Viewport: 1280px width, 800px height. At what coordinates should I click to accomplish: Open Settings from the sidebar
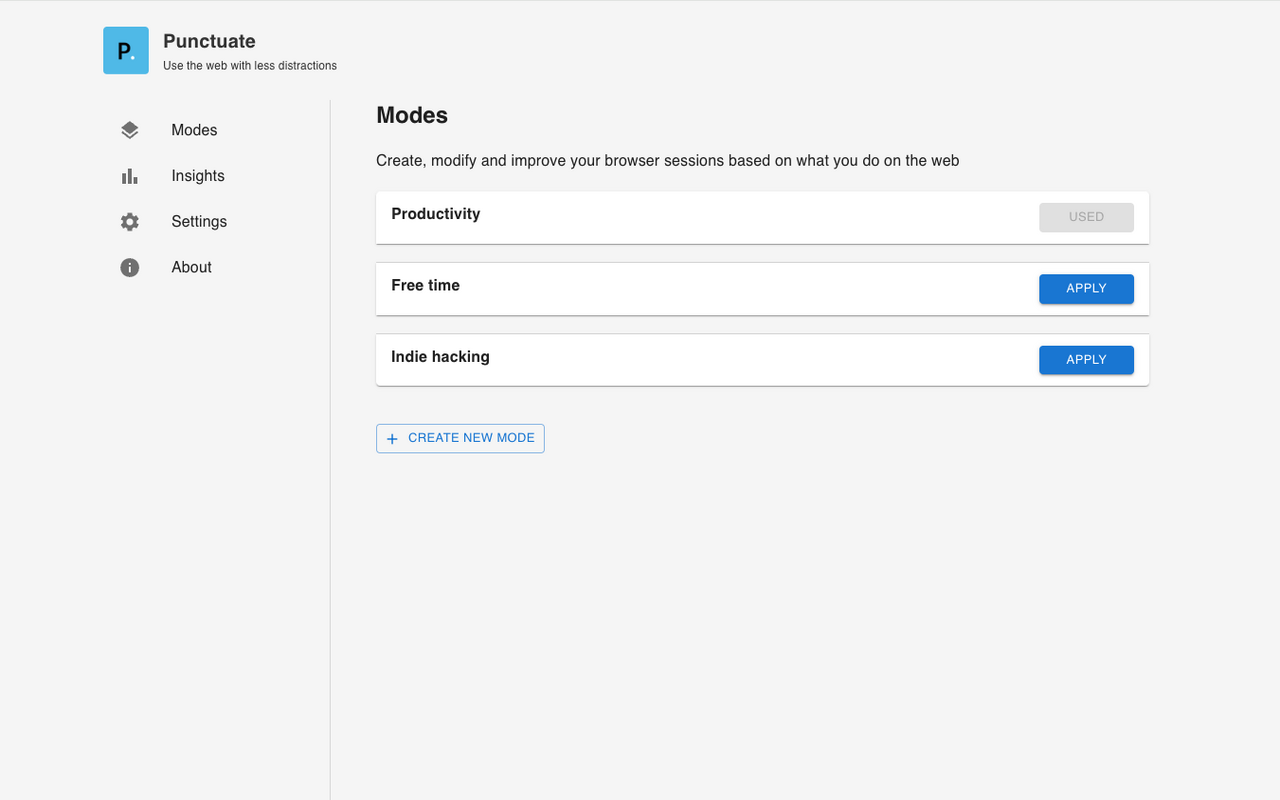[199, 222]
